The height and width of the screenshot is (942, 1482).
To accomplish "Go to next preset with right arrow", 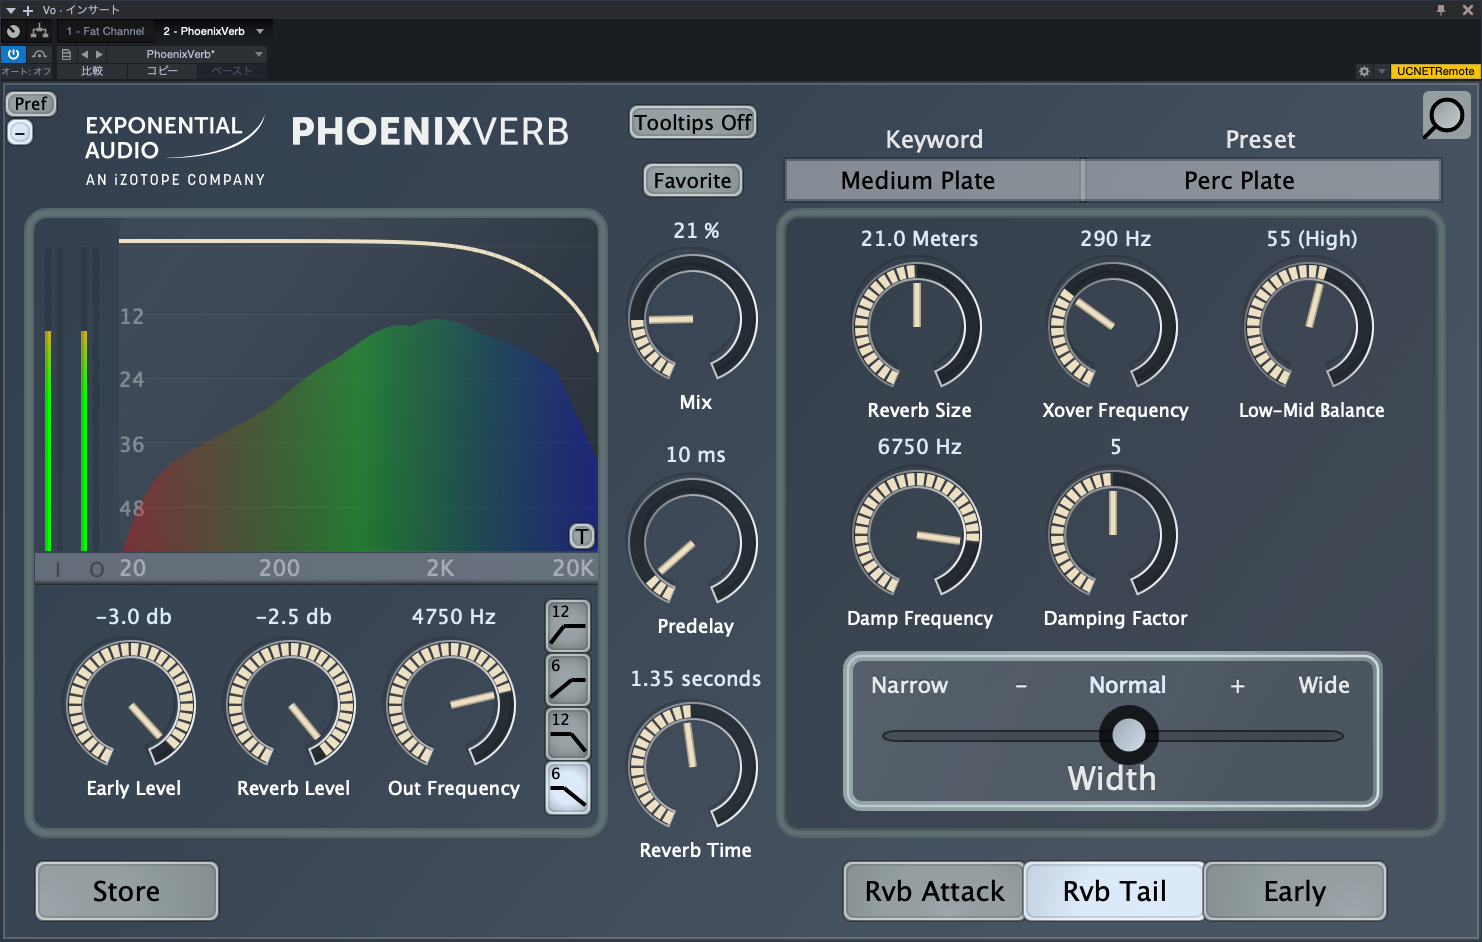I will 99,54.
